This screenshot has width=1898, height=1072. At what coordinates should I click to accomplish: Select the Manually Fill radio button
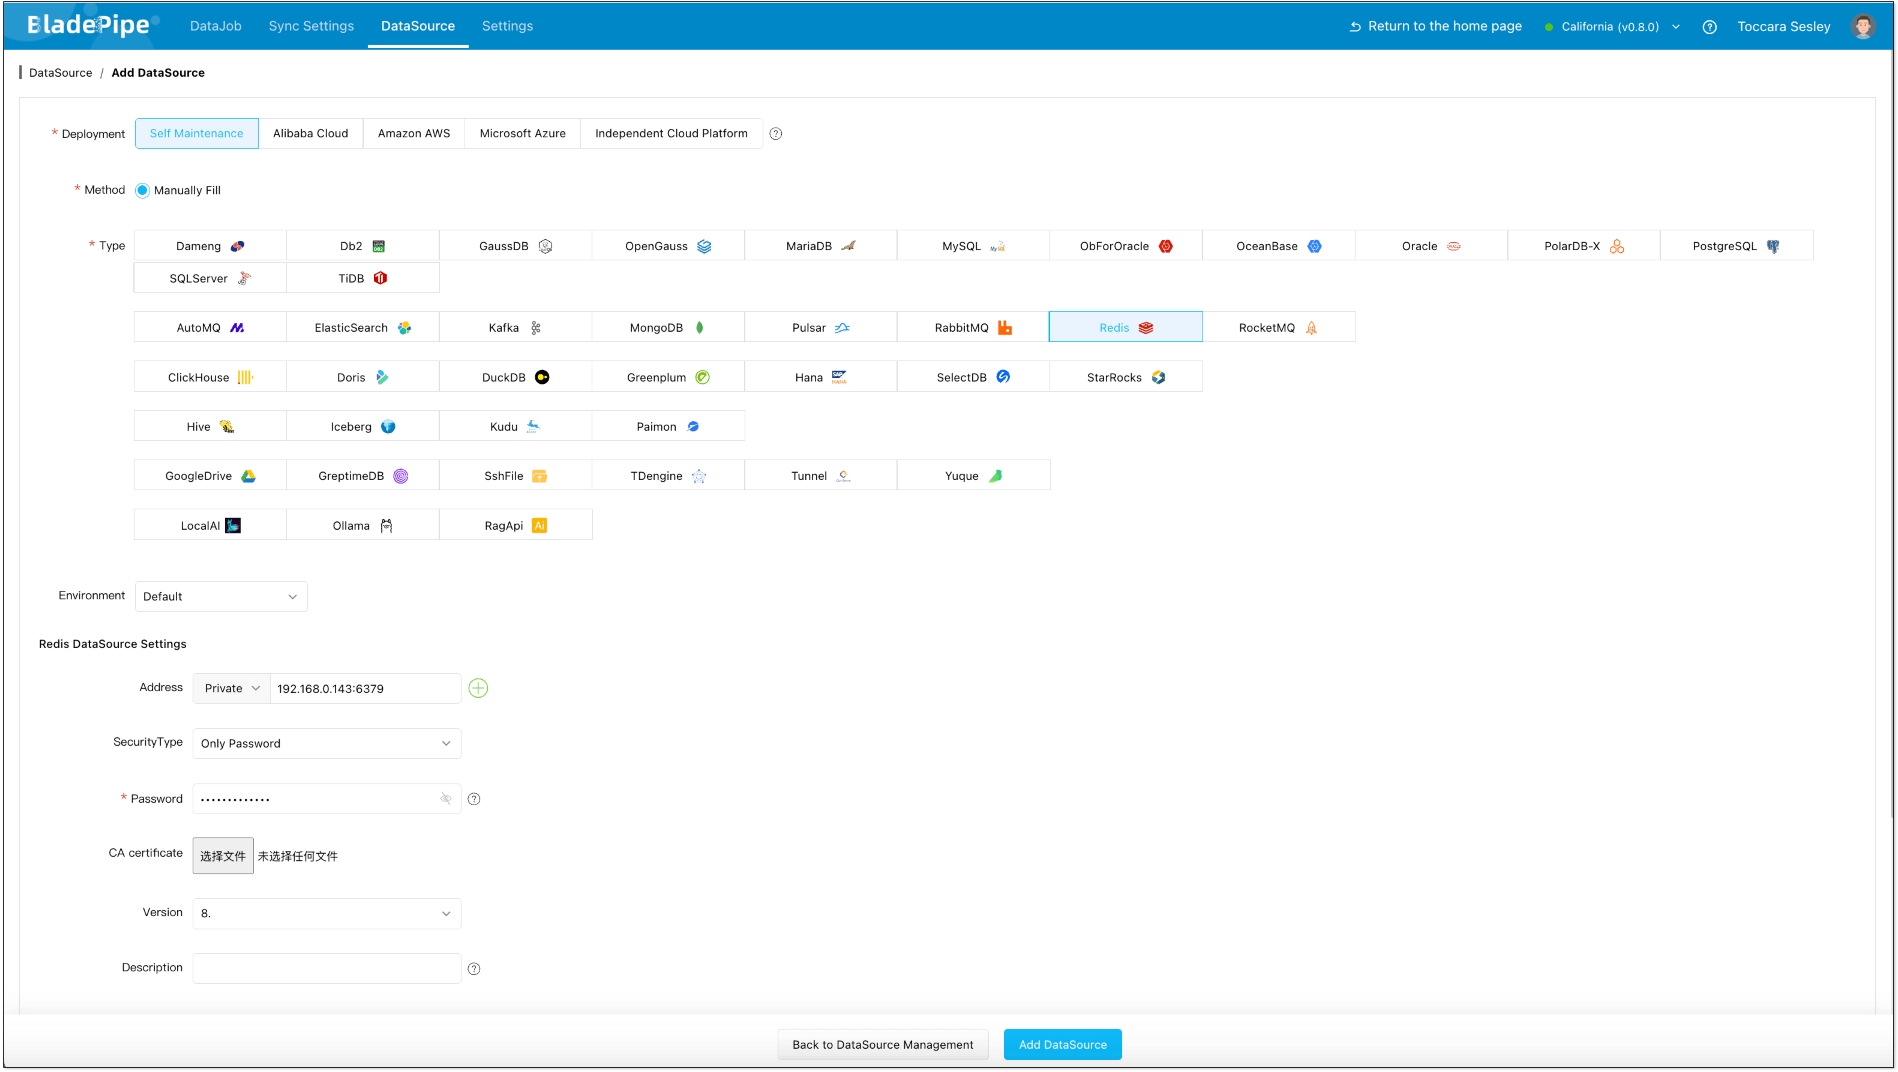(x=143, y=191)
